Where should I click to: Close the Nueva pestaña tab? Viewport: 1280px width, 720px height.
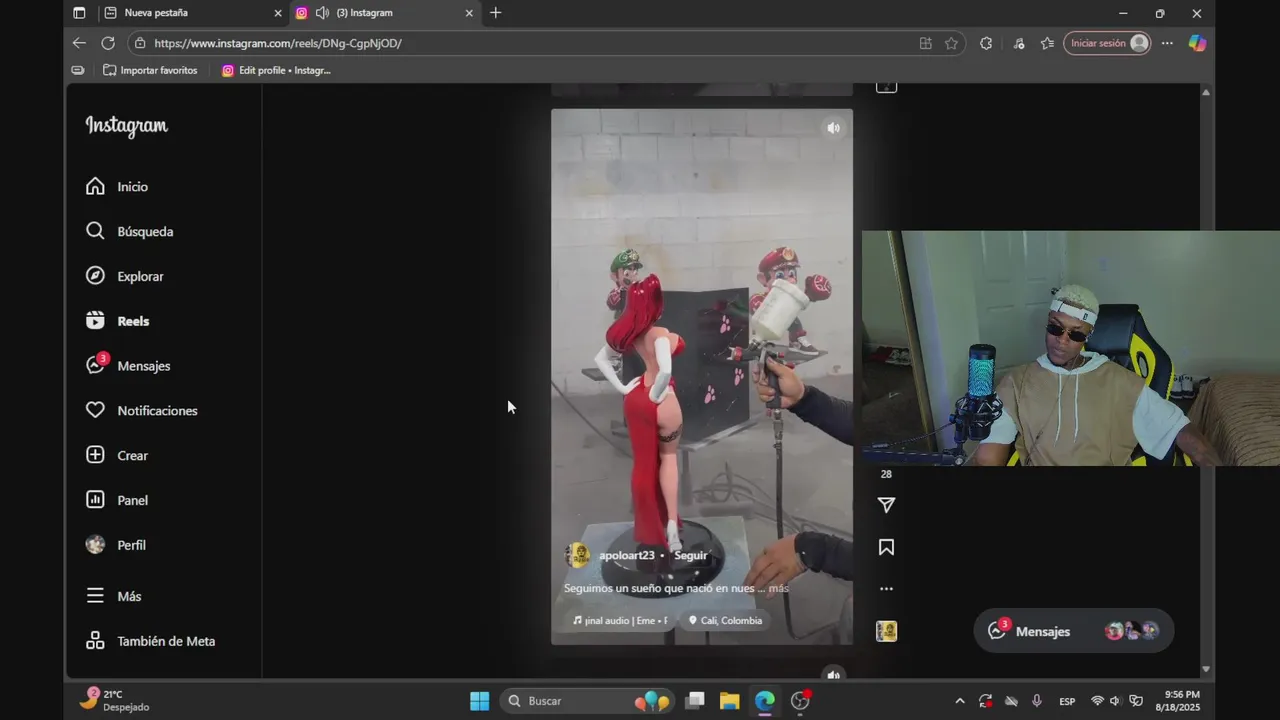pyautogui.click(x=278, y=13)
